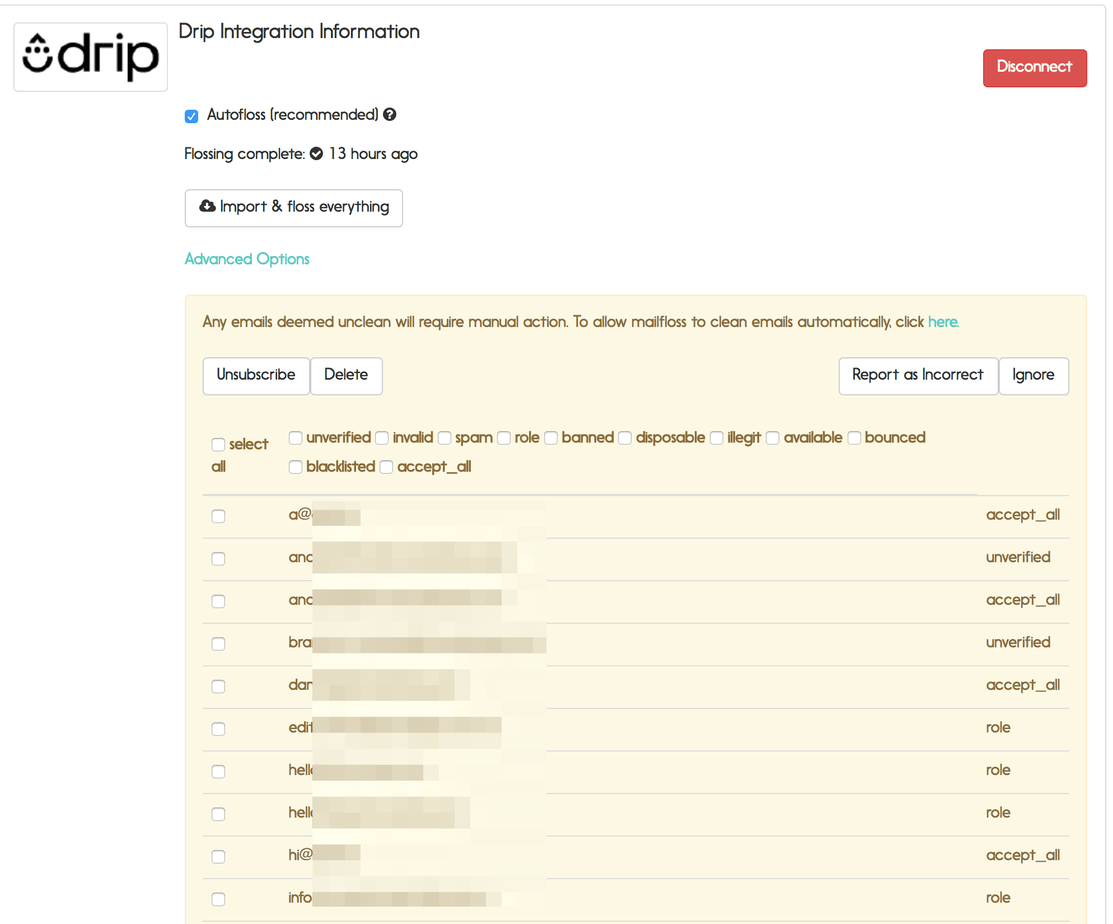
Task: Enable the banned filter checkbox
Action: pyautogui.click(x=551, y=438)
